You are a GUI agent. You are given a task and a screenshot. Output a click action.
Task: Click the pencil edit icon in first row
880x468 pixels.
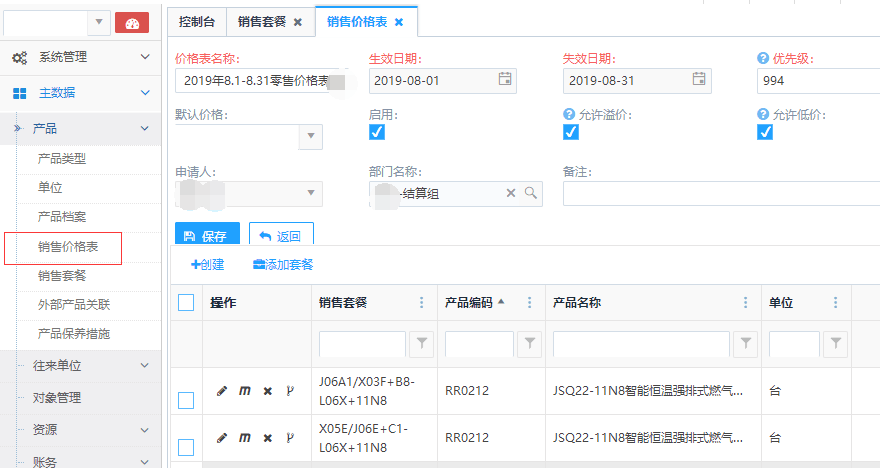point(222,391)
